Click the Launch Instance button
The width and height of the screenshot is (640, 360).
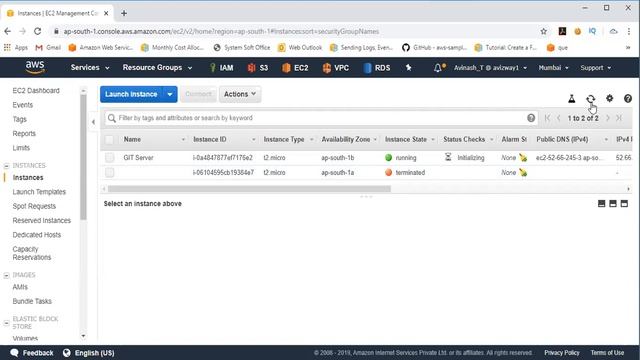[131, 94]
